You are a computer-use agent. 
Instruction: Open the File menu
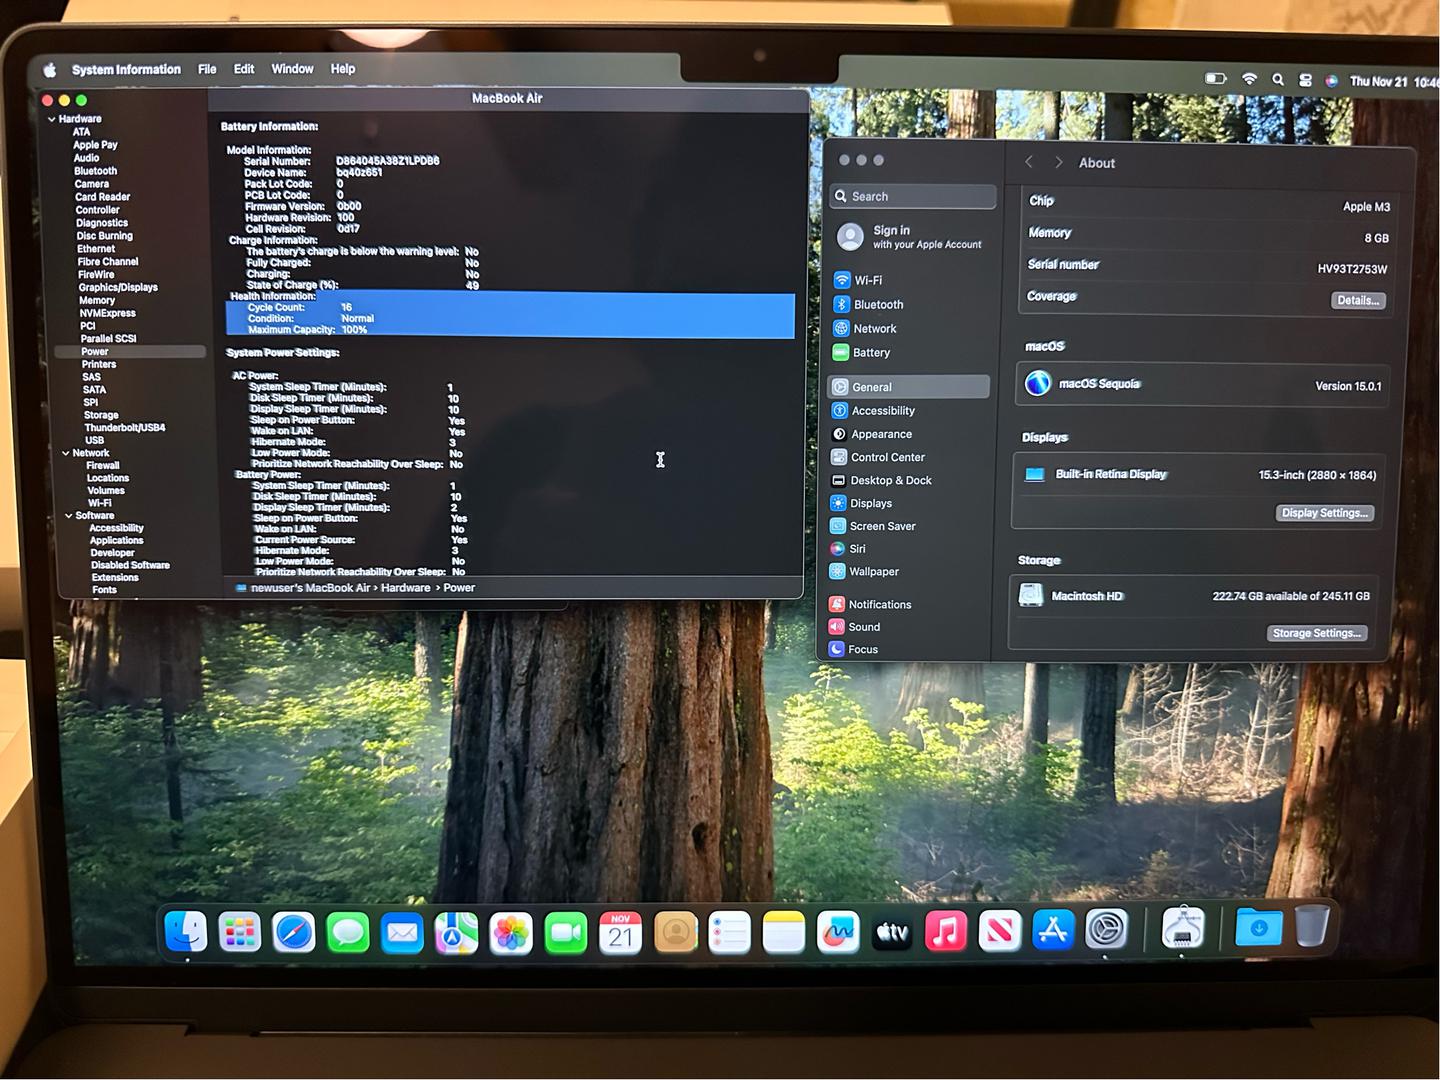207,69
